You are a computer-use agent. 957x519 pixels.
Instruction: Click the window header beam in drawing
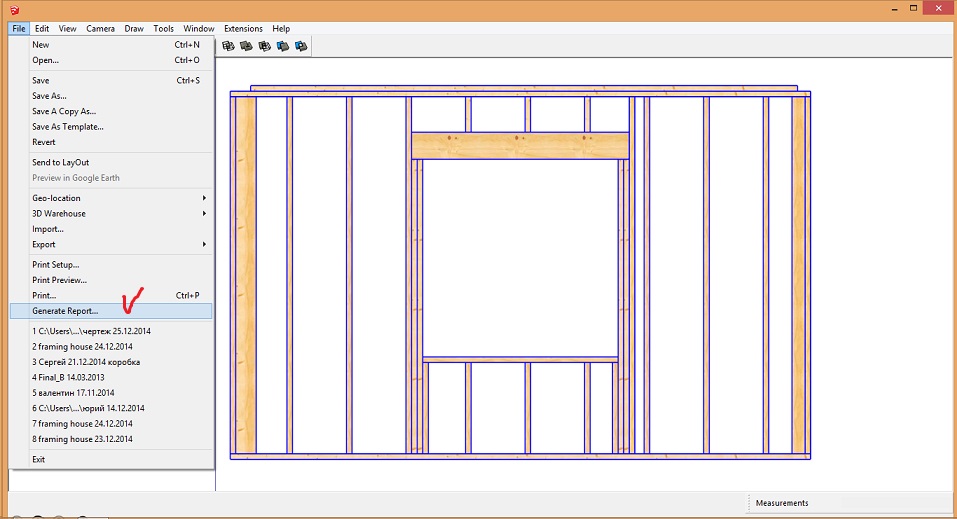click(520, 145)
